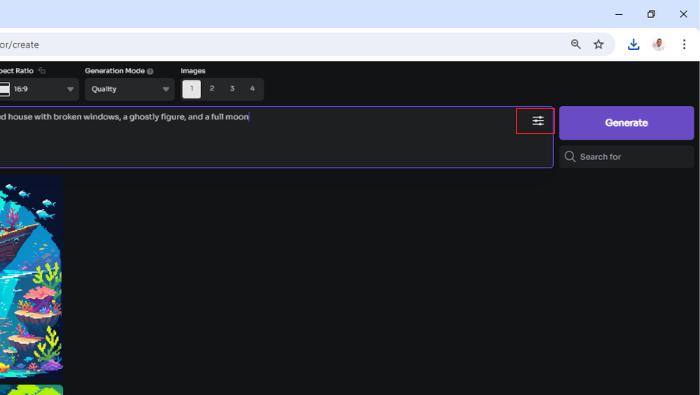Open the Chrome three-dot menu

[x=684, y=44]
